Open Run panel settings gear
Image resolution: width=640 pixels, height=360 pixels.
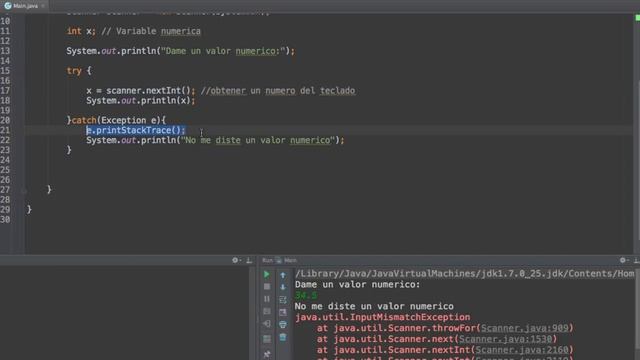623,260
